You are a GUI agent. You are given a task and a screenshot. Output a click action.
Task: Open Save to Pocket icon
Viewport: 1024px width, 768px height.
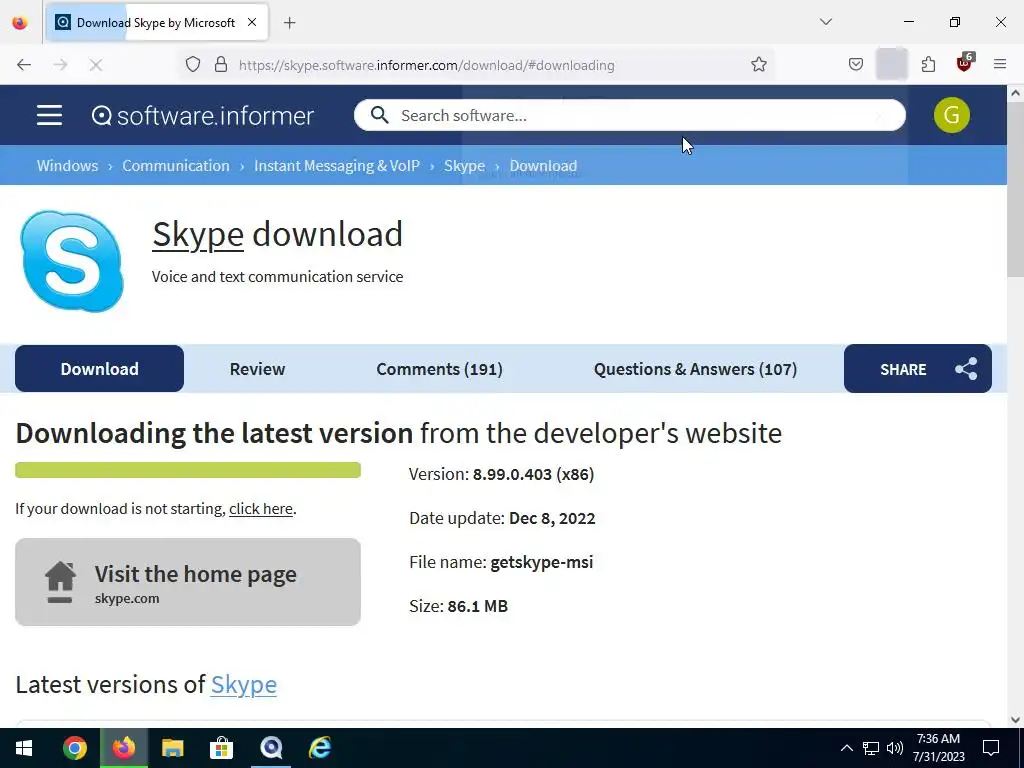pos(856,65)
